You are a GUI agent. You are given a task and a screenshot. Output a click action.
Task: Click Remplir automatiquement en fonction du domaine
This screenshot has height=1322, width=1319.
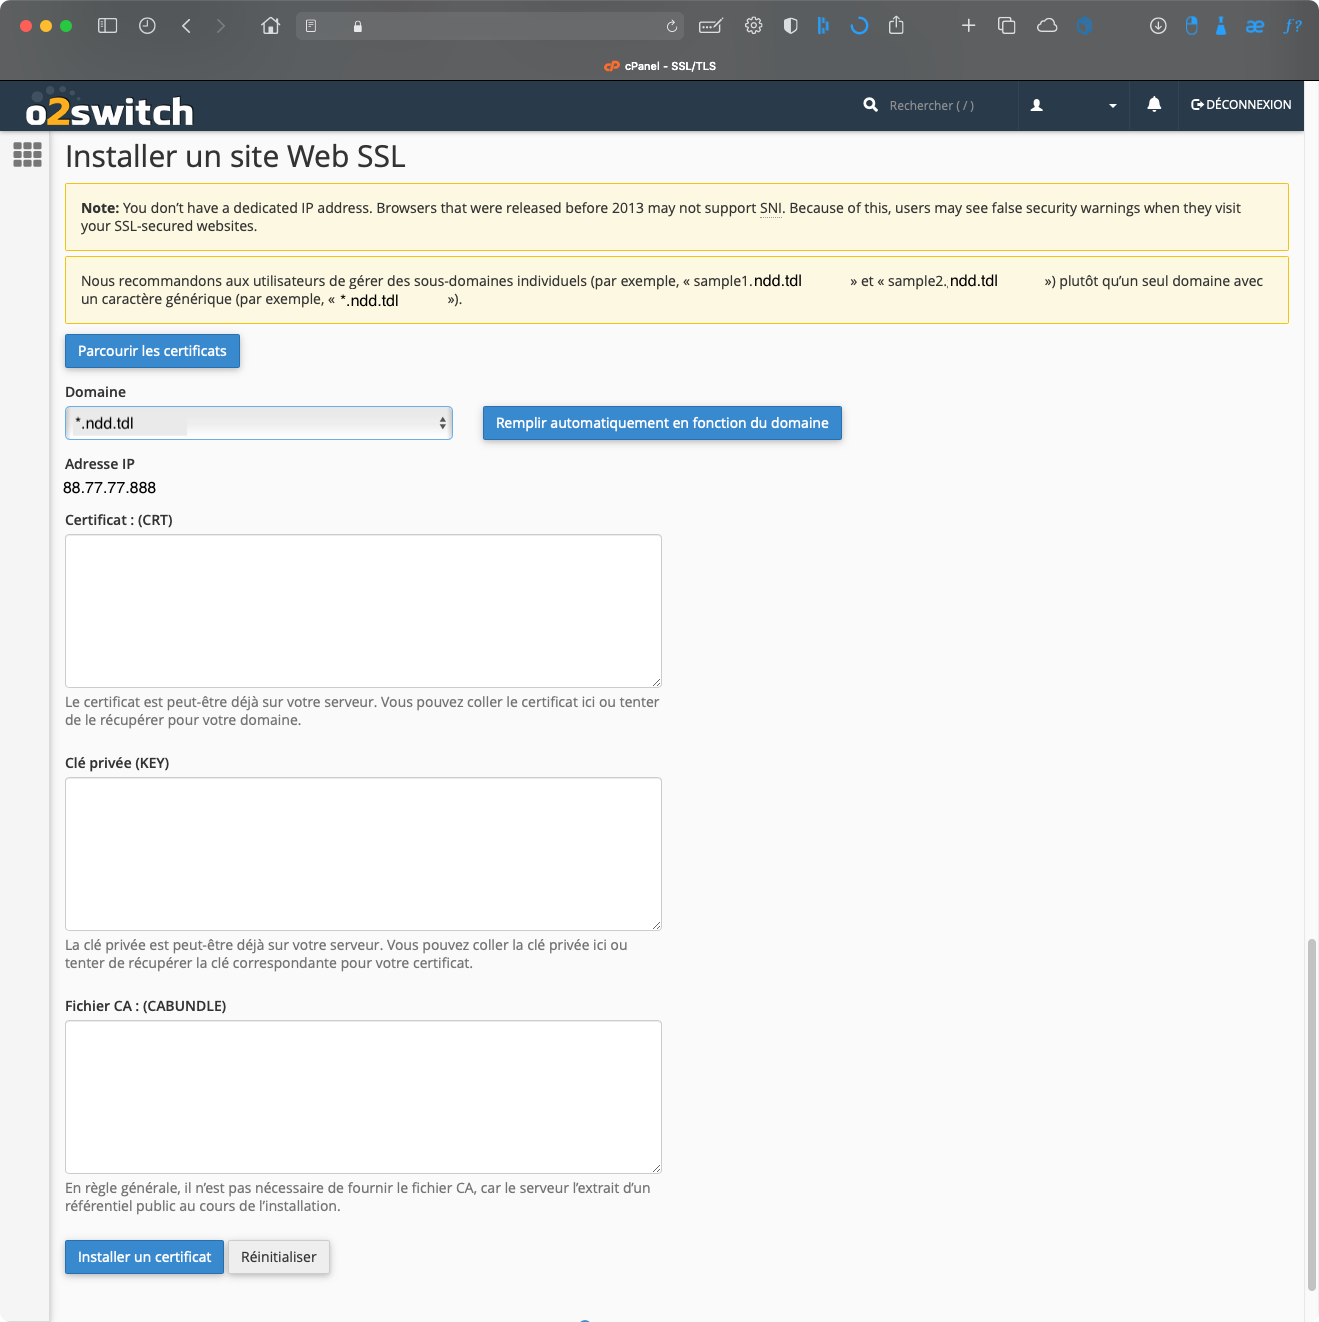[662, 423]
